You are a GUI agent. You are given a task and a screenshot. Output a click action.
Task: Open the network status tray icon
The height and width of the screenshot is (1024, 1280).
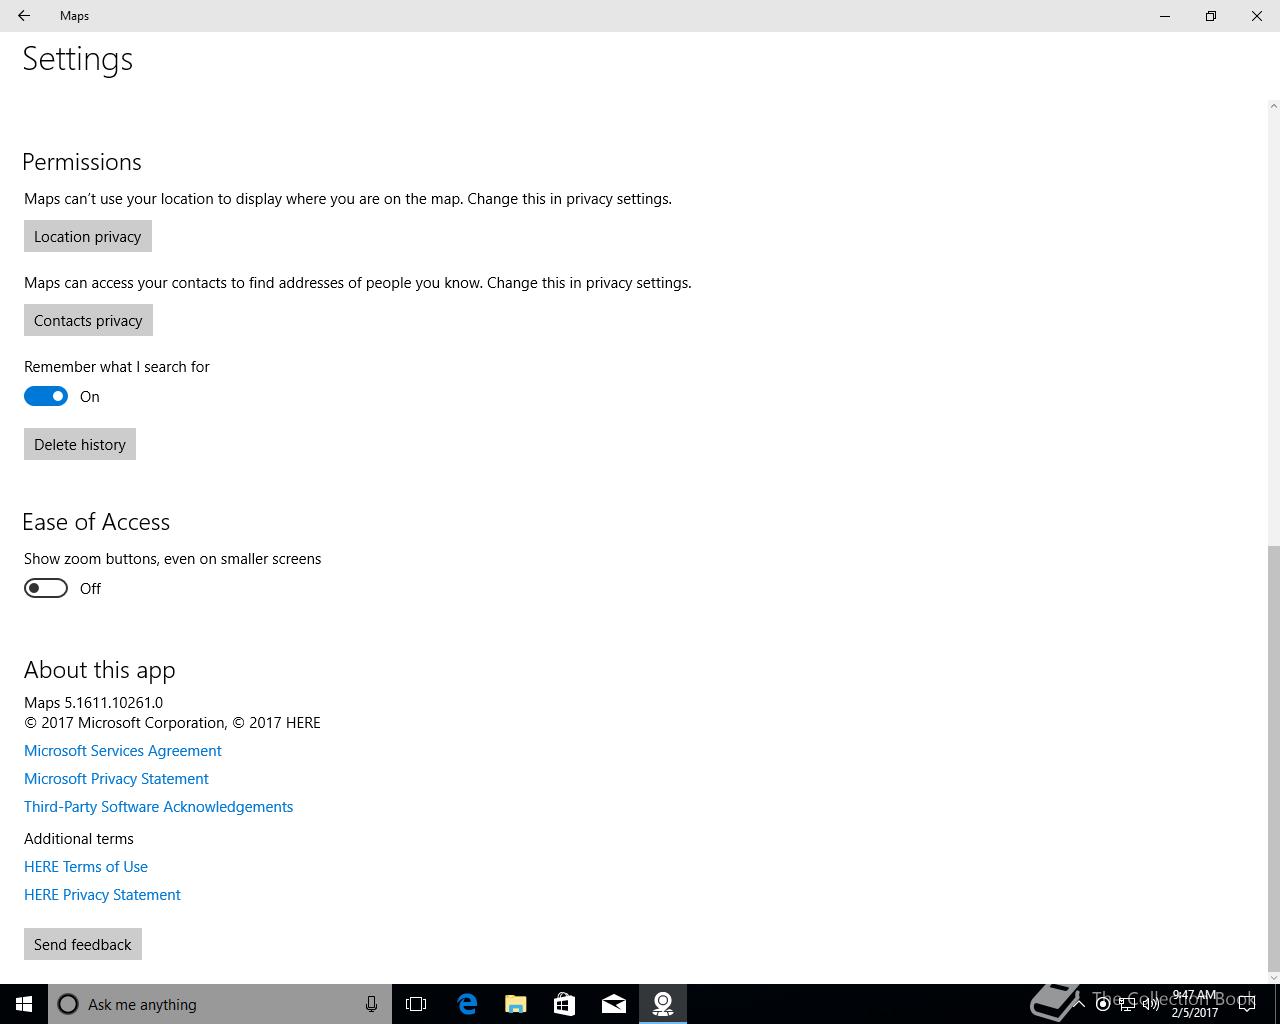point(1126,1004)
